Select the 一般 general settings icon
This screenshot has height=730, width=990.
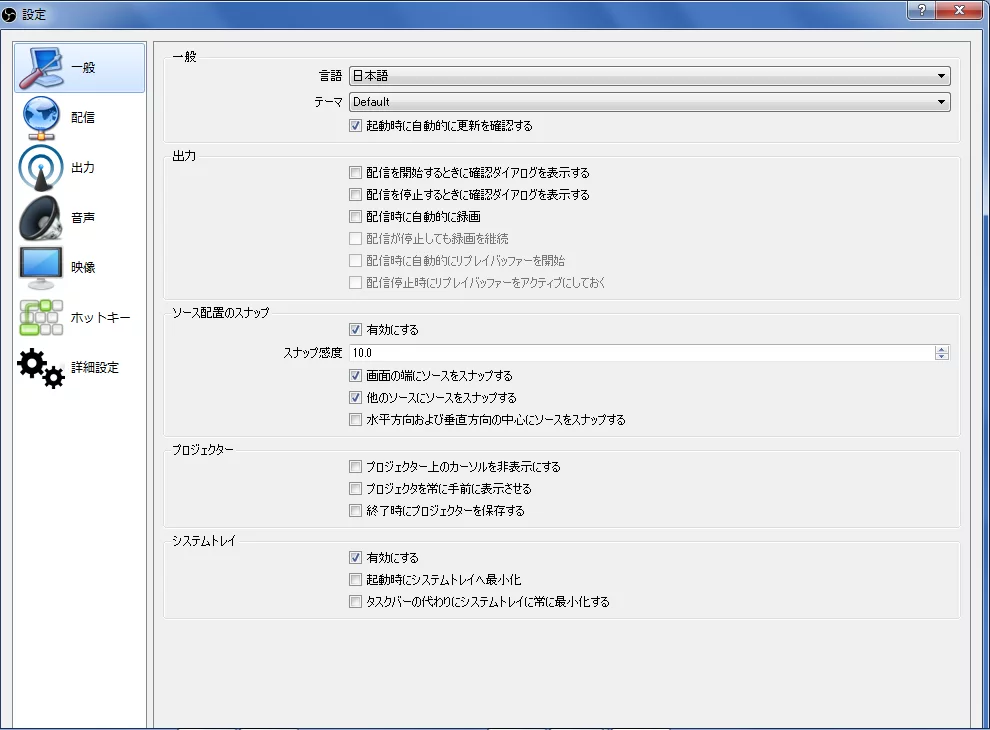41,68
